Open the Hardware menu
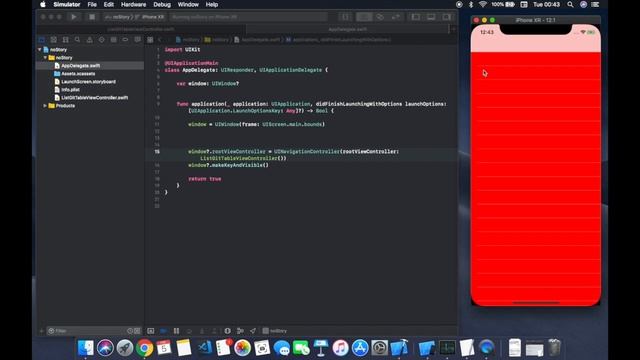Image resolution: width=640 pixels, height=360 pixels. [x=133, y=4]
